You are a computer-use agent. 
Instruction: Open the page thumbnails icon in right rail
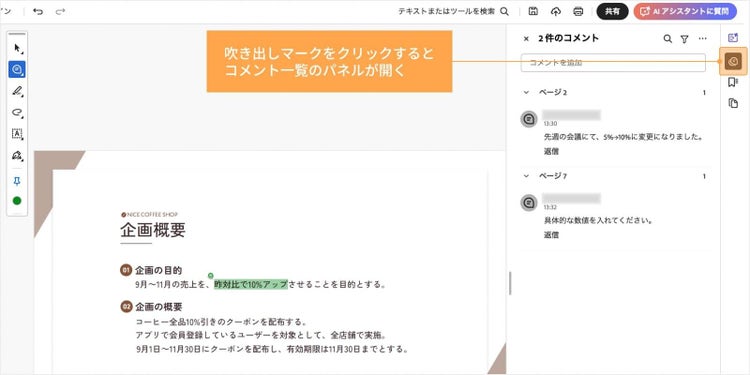pyautogui.click(x=733, y=103)
